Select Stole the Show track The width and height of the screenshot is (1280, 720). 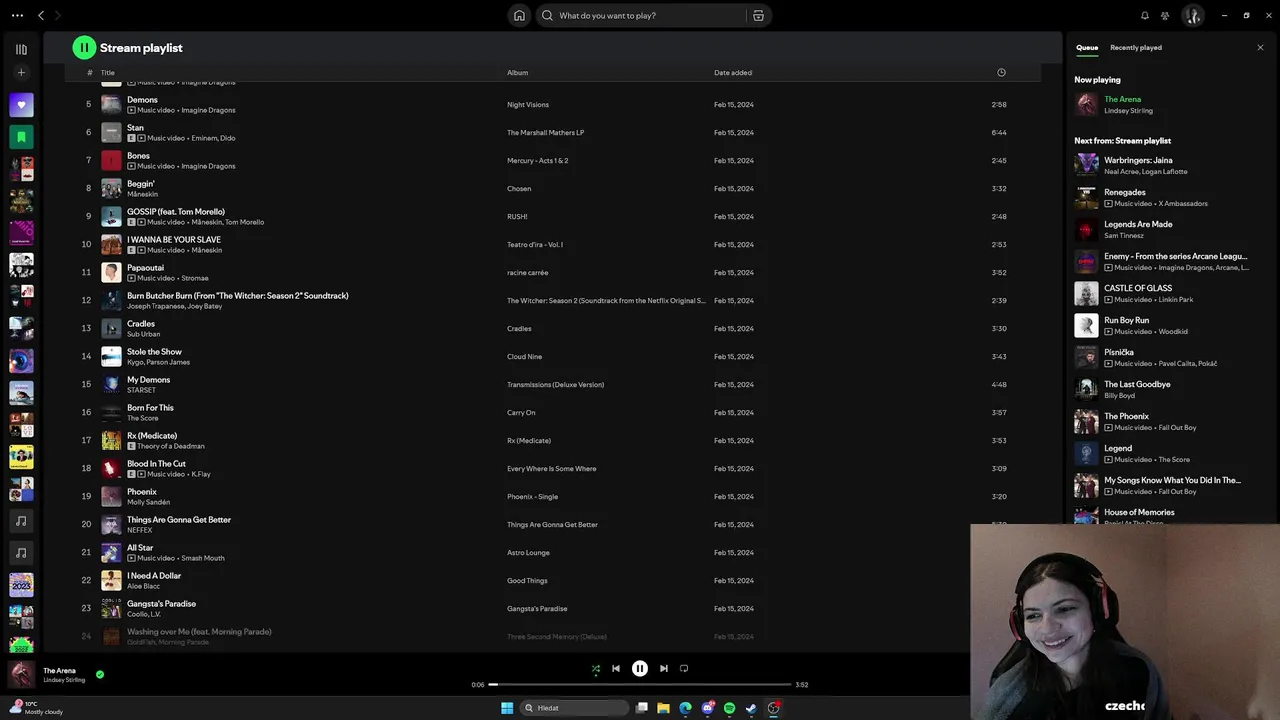154,352
